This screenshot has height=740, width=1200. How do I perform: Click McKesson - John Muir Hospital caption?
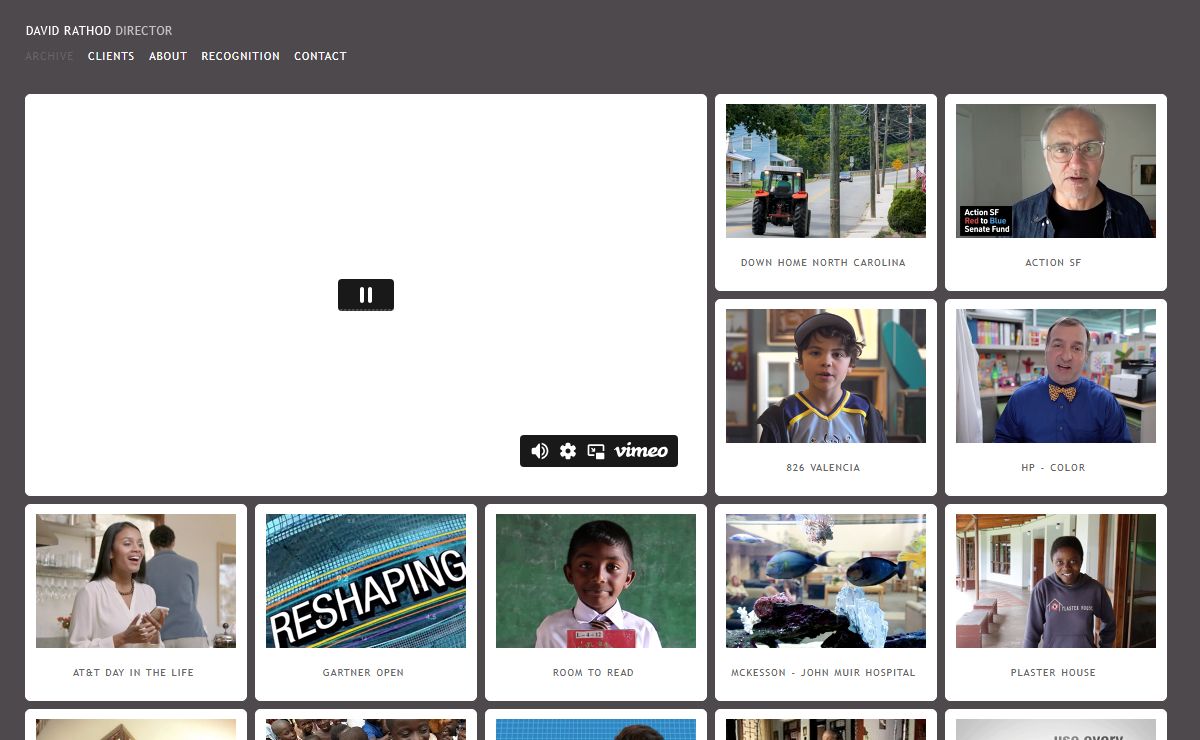pos(823,673)
